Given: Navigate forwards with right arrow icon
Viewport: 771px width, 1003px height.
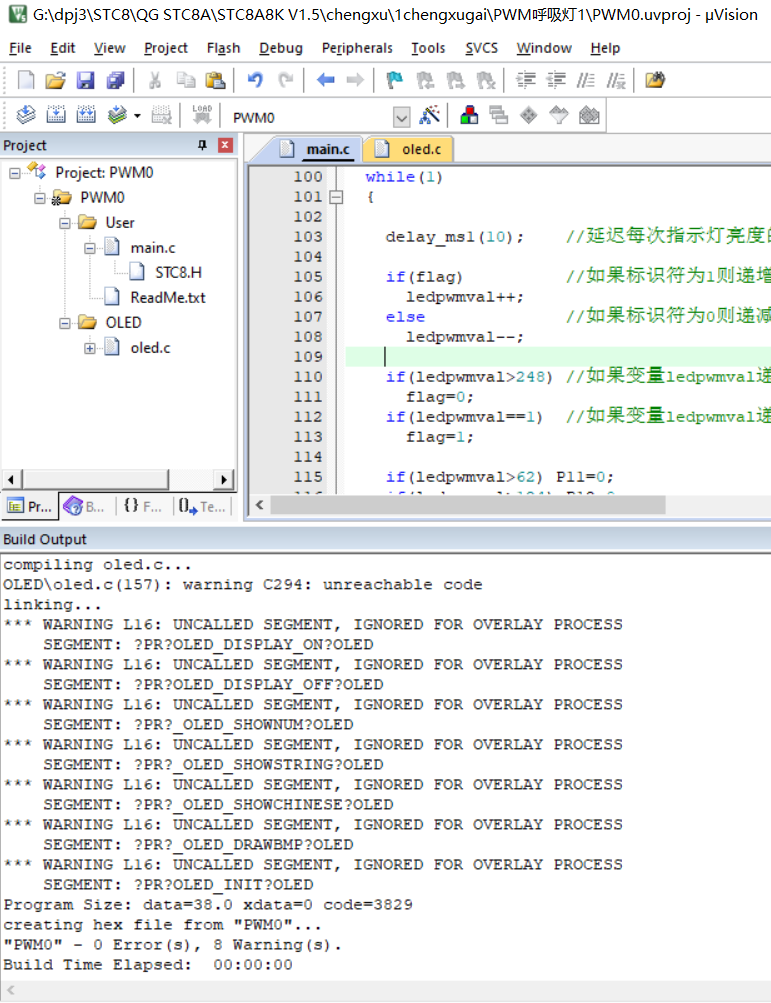Looking at the screenshot, I should pos(355,80).
